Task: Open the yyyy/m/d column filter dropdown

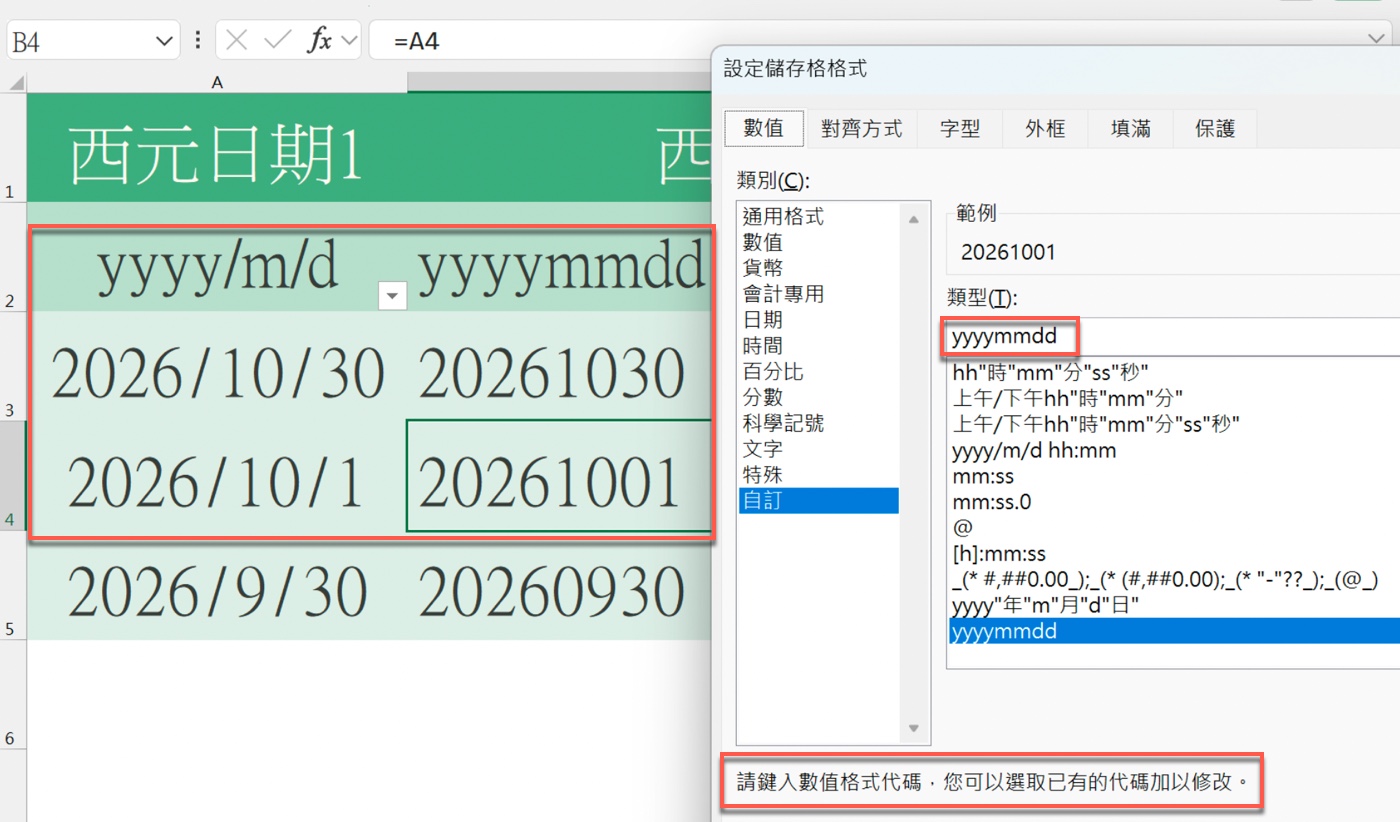Action: [393, 295]
